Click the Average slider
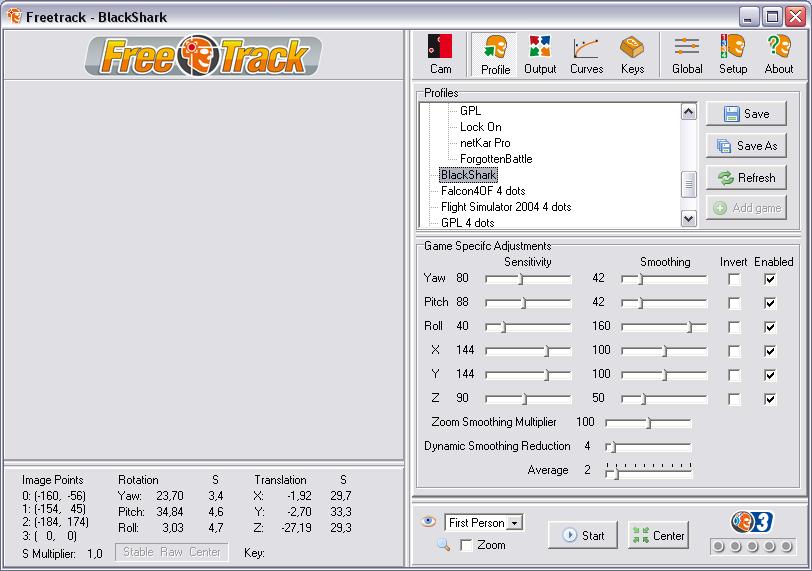The image size is (812, 571). [x=648, y=471]
